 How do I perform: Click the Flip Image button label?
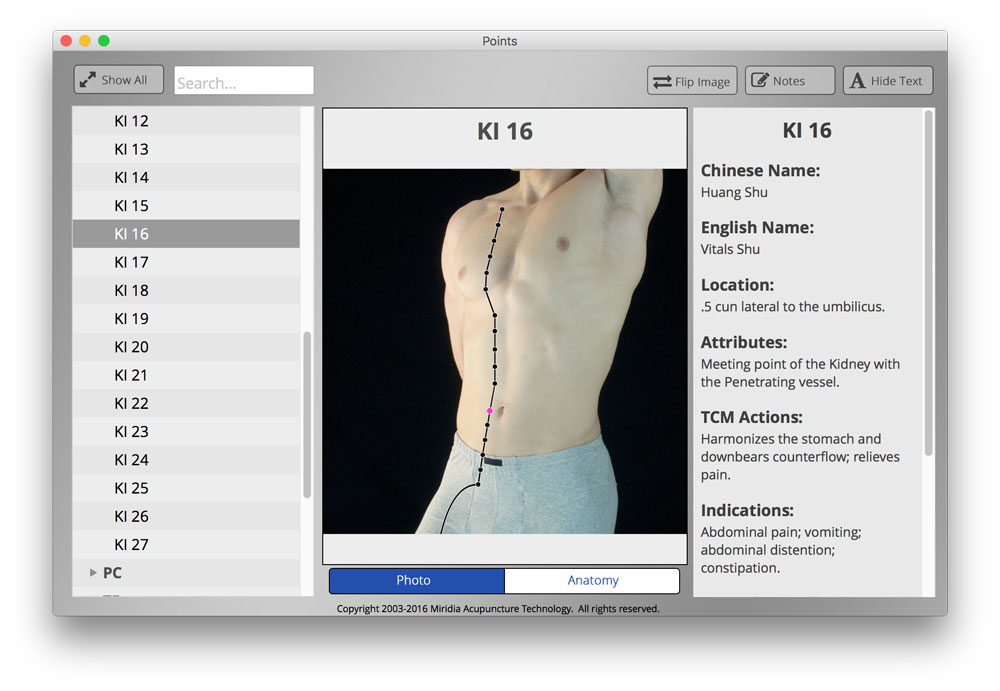click(x=702, y=82)
